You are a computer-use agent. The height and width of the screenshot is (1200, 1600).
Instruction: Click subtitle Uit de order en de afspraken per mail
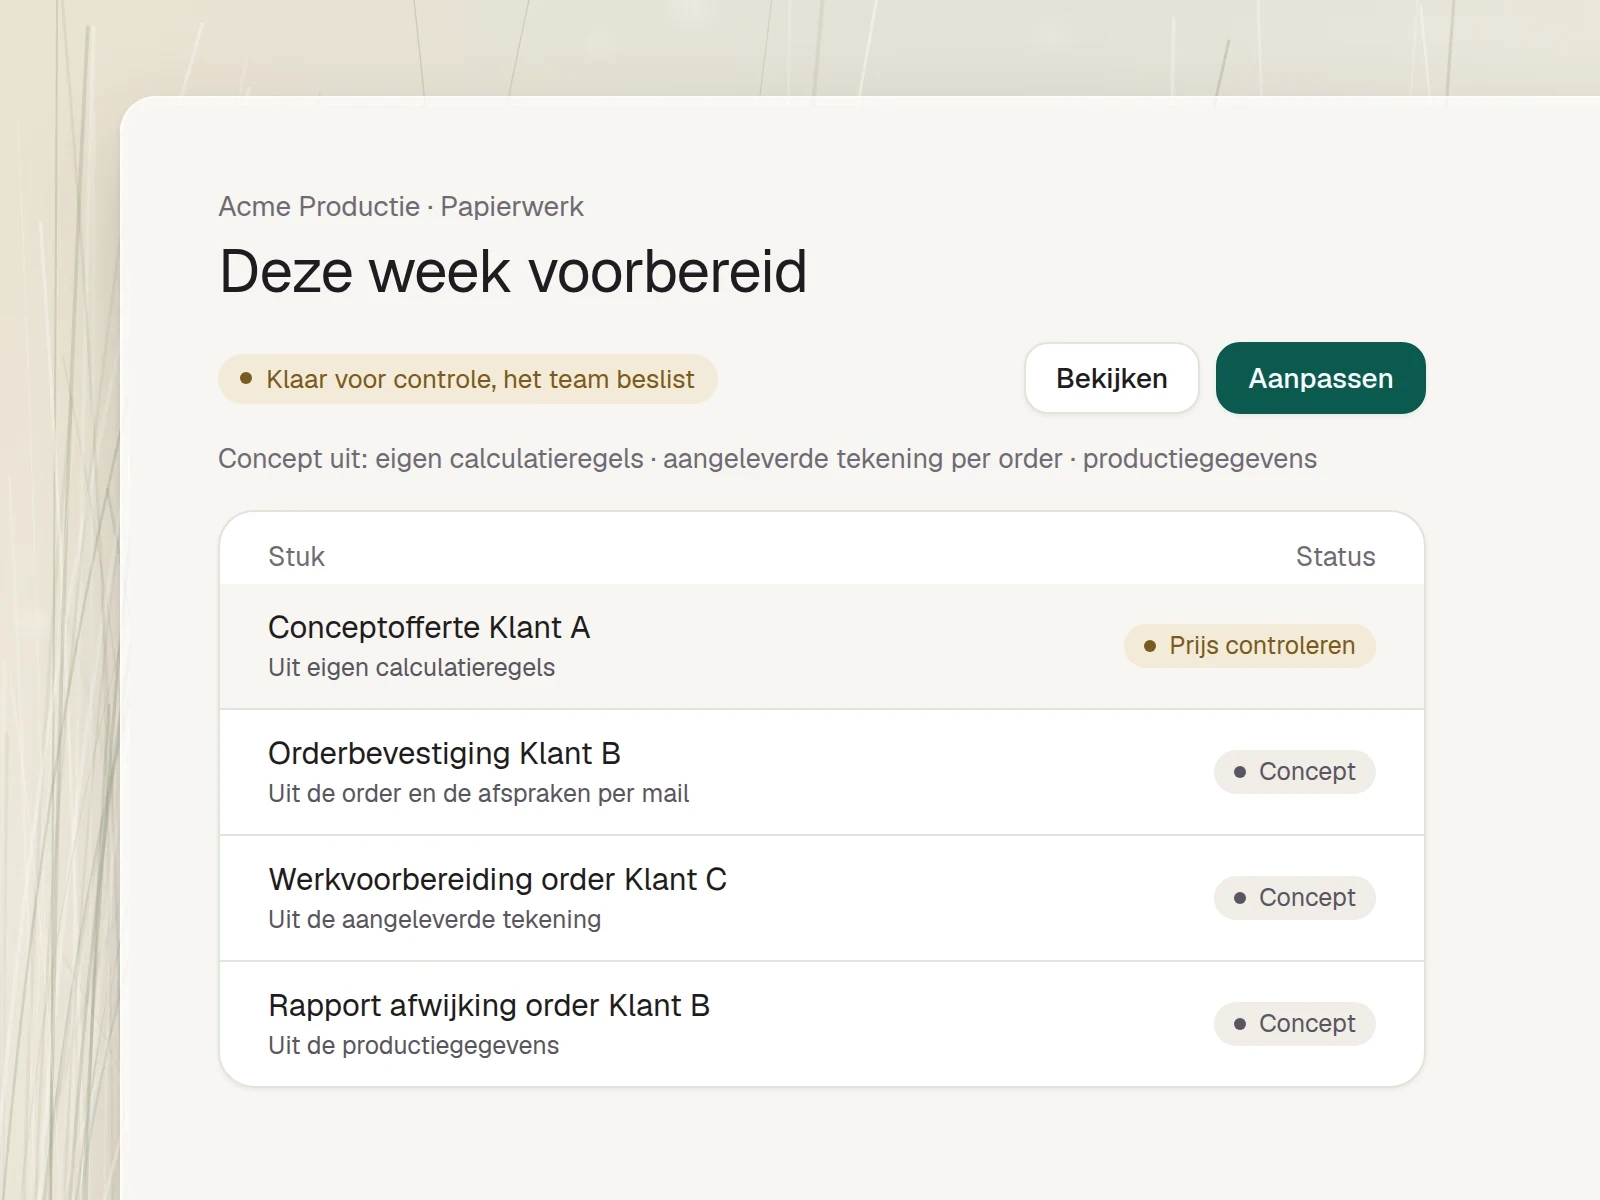point(478,794)
